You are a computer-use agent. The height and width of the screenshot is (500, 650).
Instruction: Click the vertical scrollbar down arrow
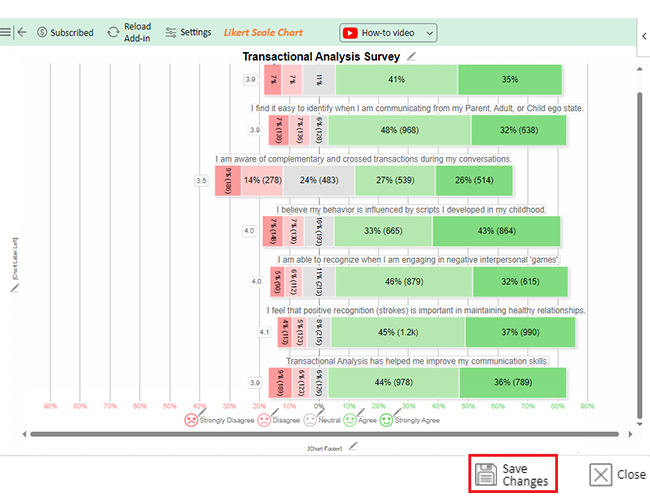pyautogui.click(x=640, y=424)
